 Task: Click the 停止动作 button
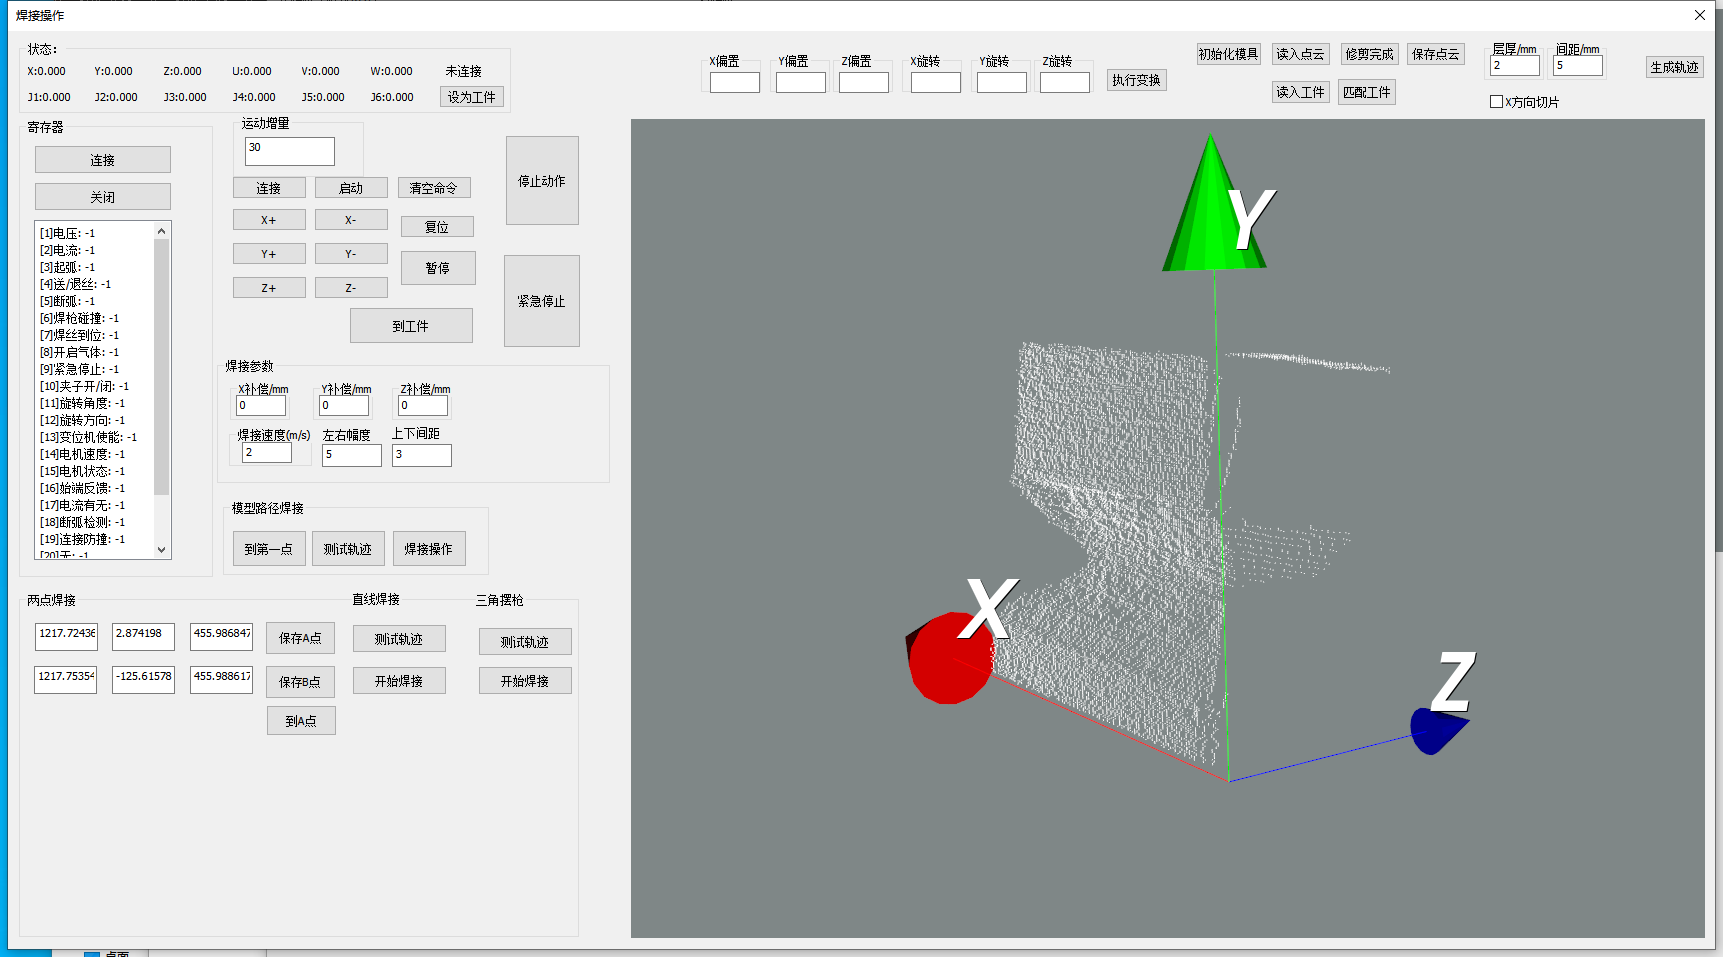(x=541, y=181)
